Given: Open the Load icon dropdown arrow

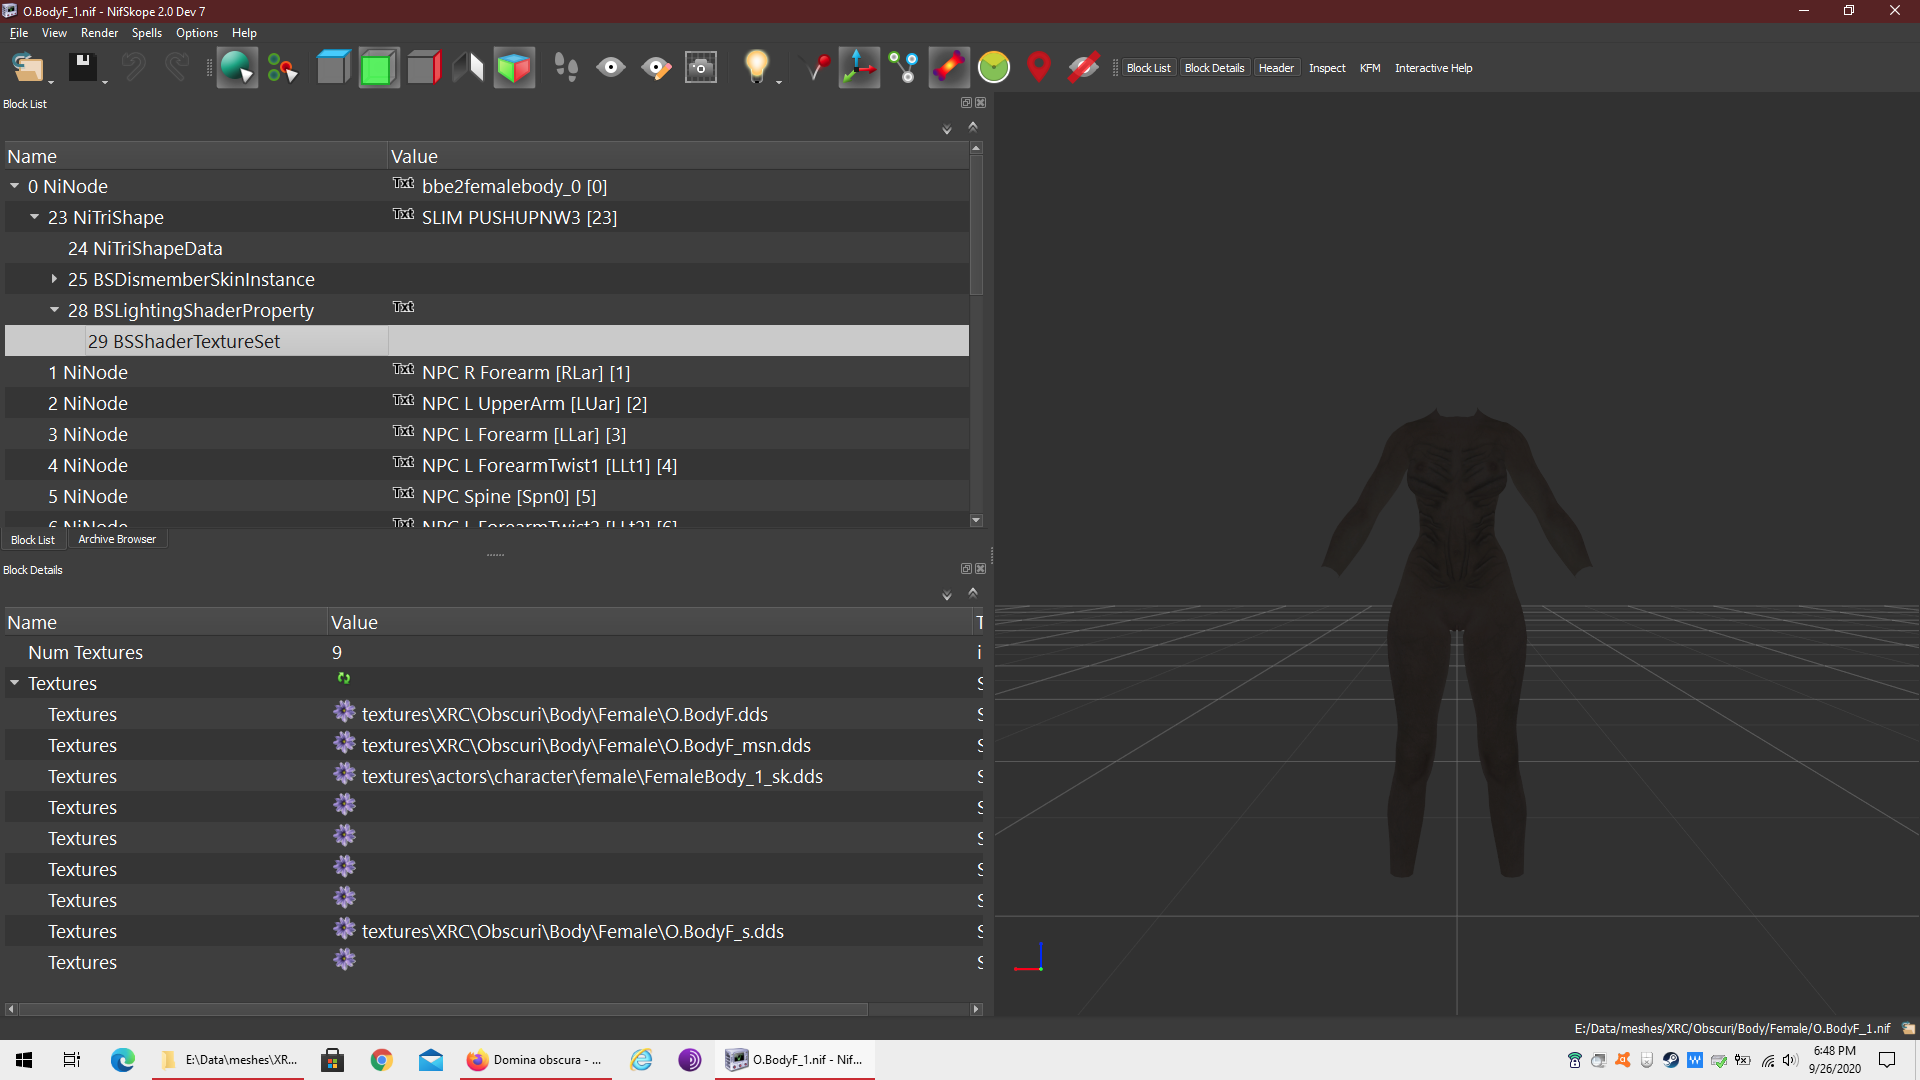Looking at the screenshot, I should click(51, 81).
